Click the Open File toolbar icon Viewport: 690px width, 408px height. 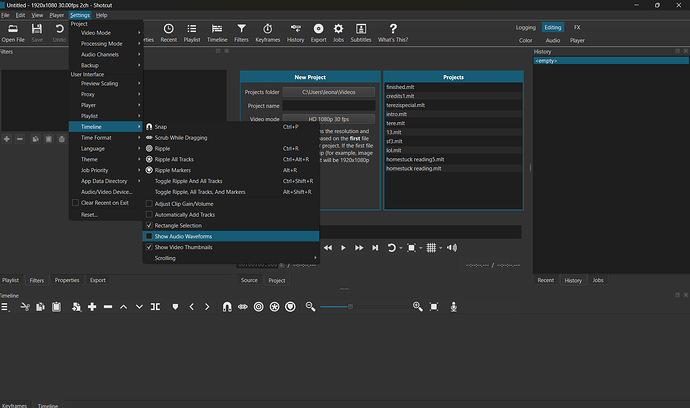(x=13, y=33)
